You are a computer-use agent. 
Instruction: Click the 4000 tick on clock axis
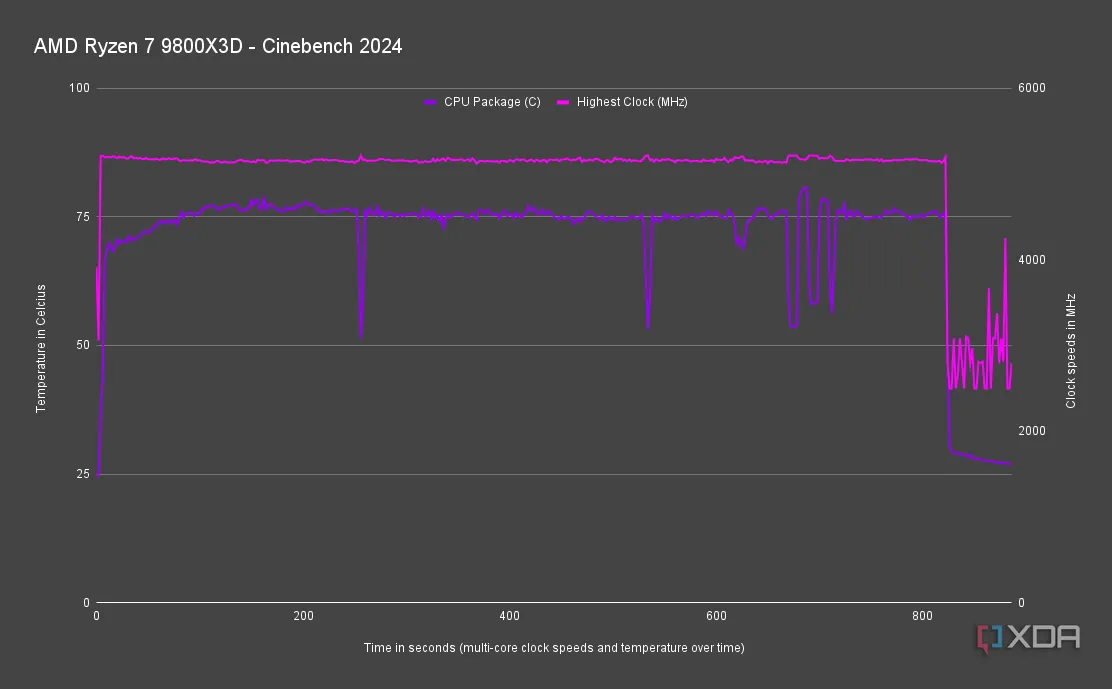tap(1031, 260)
